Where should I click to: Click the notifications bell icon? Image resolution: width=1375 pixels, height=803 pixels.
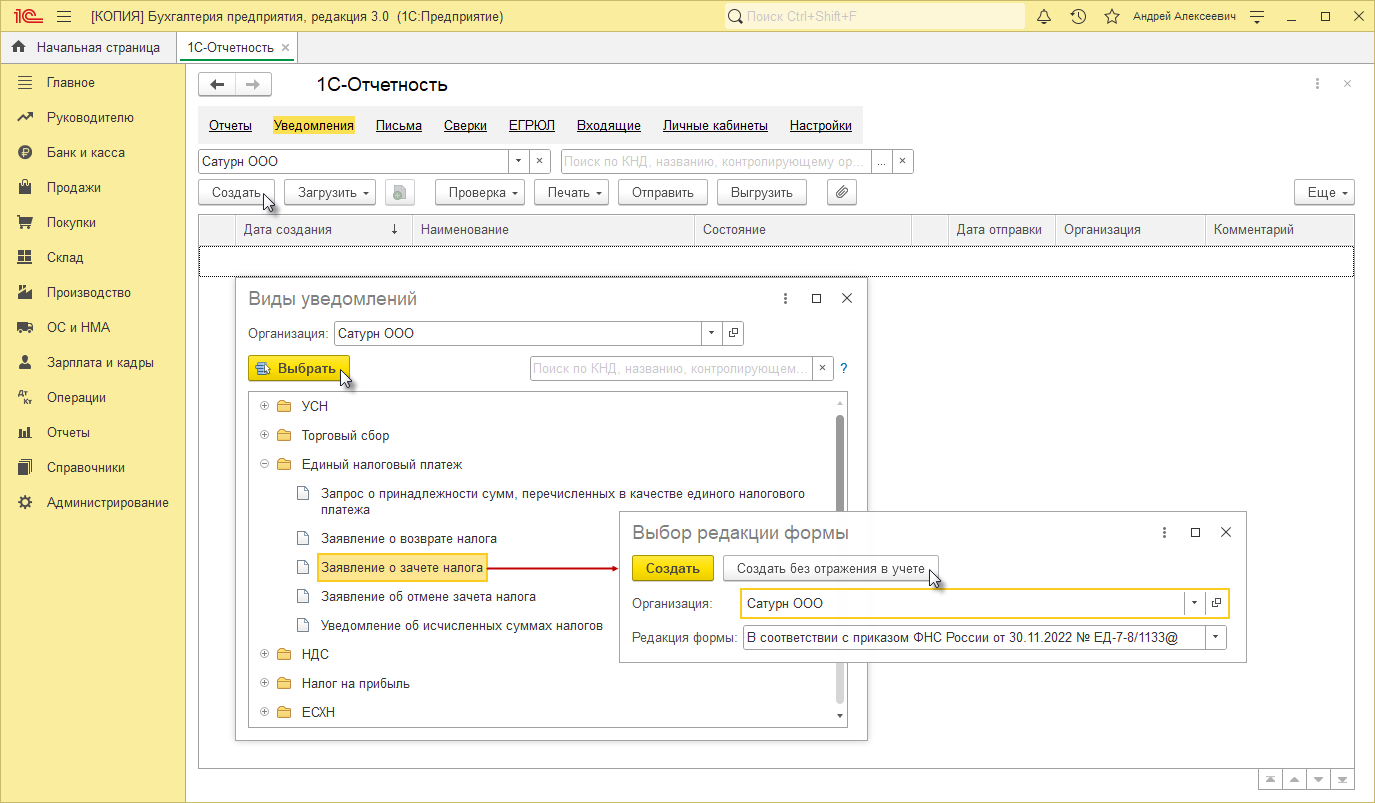(x=1044, y=17)
